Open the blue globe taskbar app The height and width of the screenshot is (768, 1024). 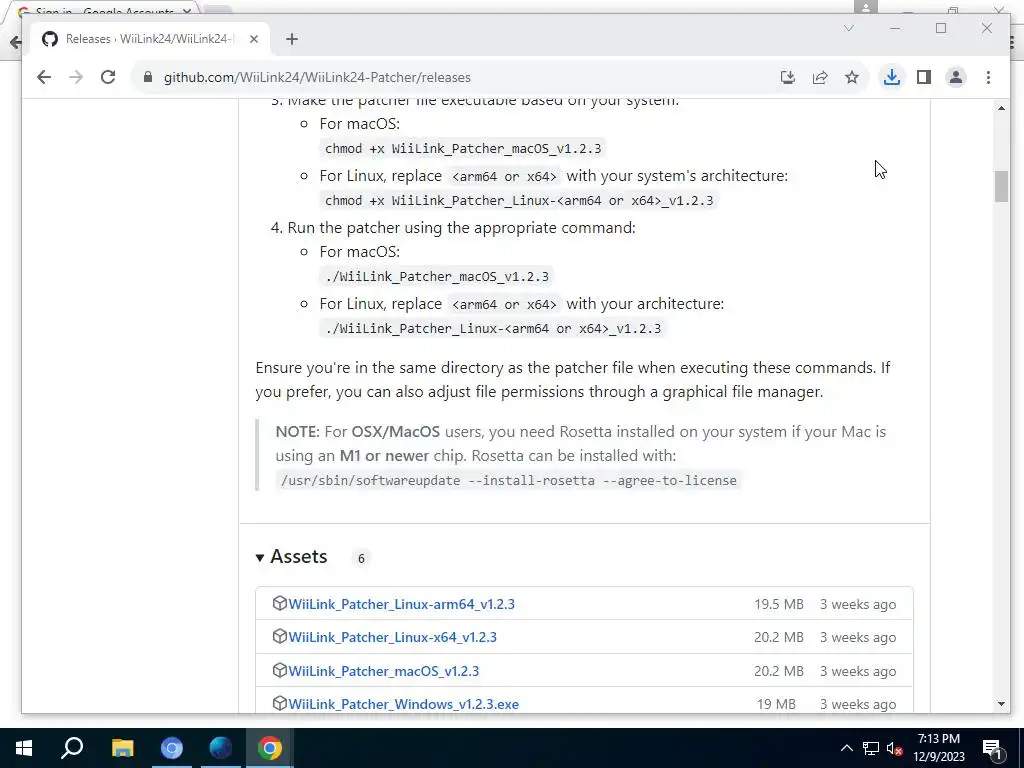pos(221,748)
